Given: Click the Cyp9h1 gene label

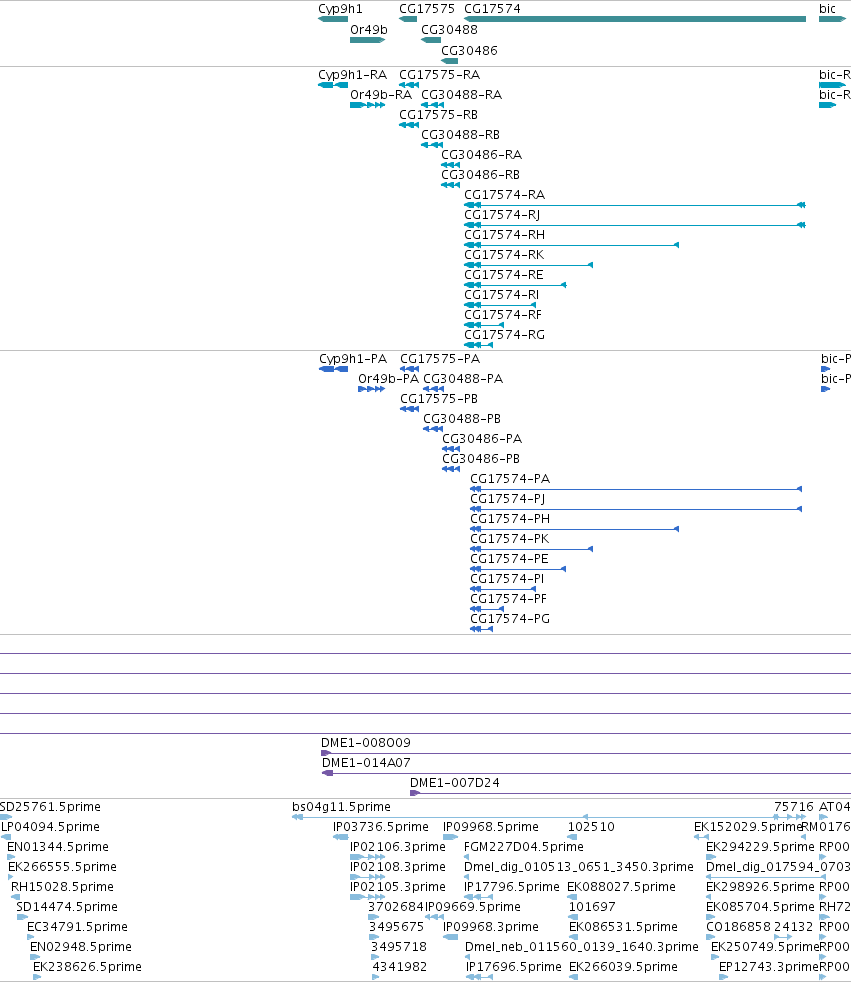Looking at the screenshot, I should pos(340,9).
